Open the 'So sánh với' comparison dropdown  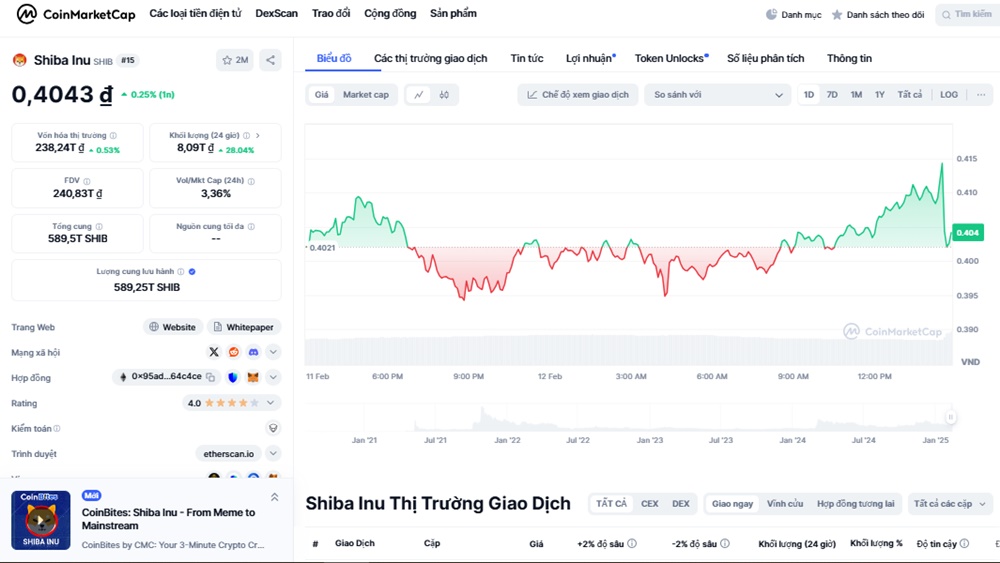pos(717,95)
